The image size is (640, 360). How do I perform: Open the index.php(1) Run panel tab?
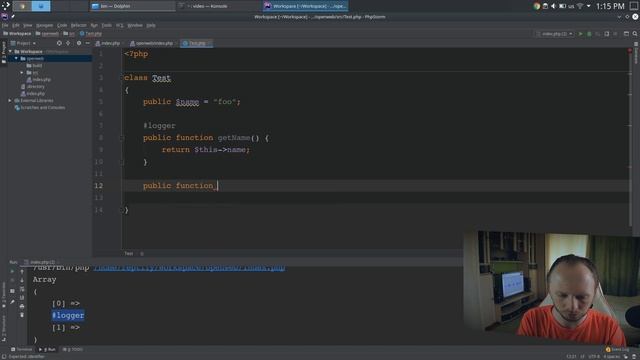coord(42,262)
